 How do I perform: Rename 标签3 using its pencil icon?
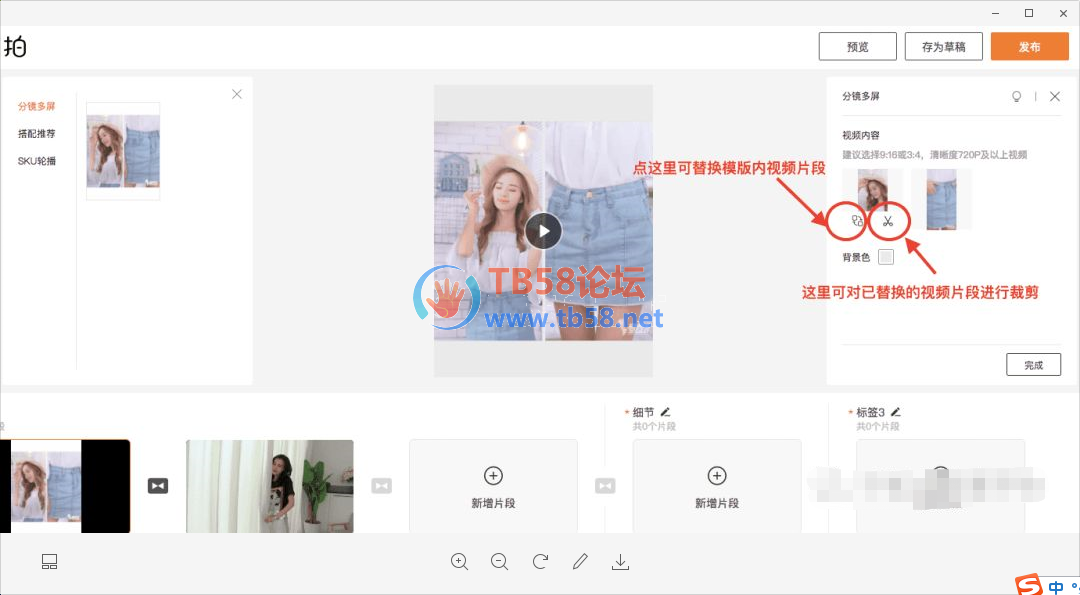(x=896, y=411)
